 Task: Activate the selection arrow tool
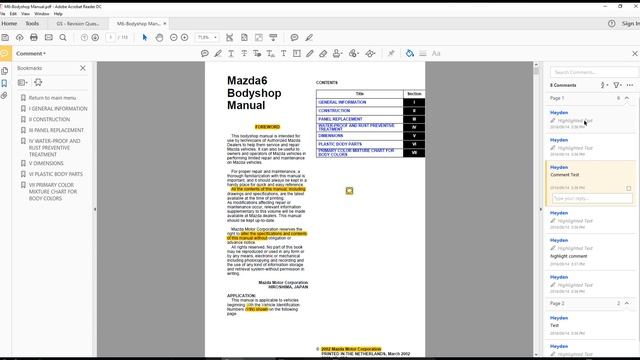(x=144, y=38)
